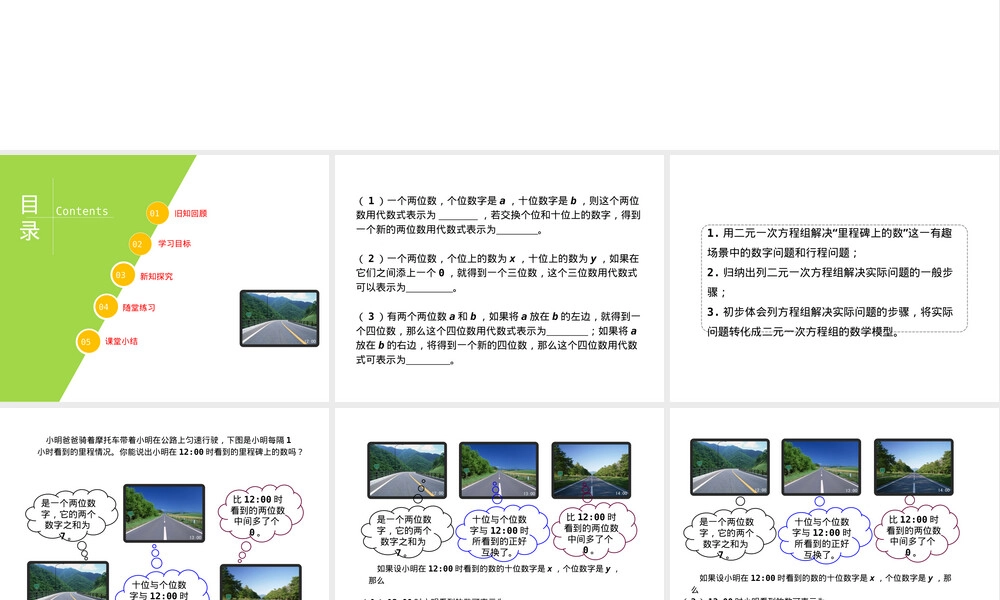Click objective 3 about 初步体会列方程组
Image resolution: width=1000 pixels, height=600 pixels.
tap(829, 321)
